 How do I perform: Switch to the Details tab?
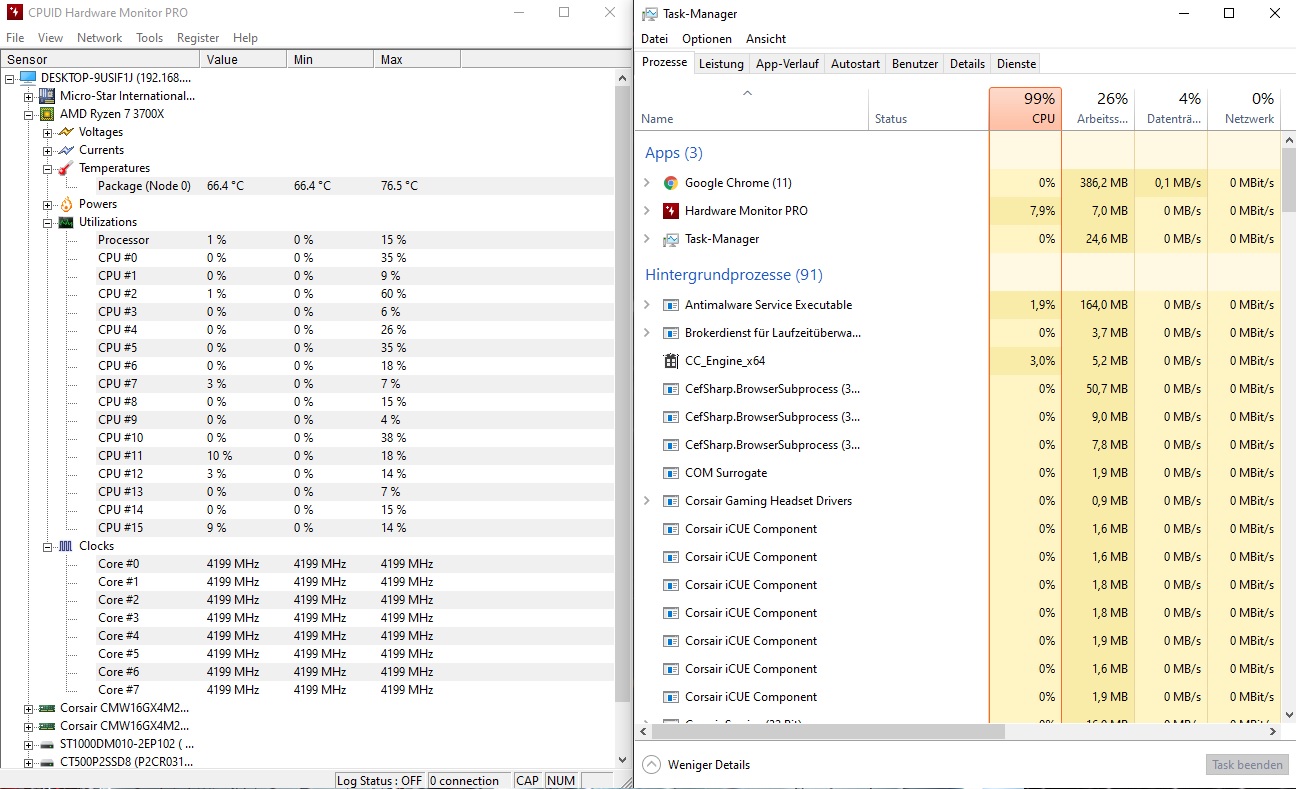click(x=967, y=64)
